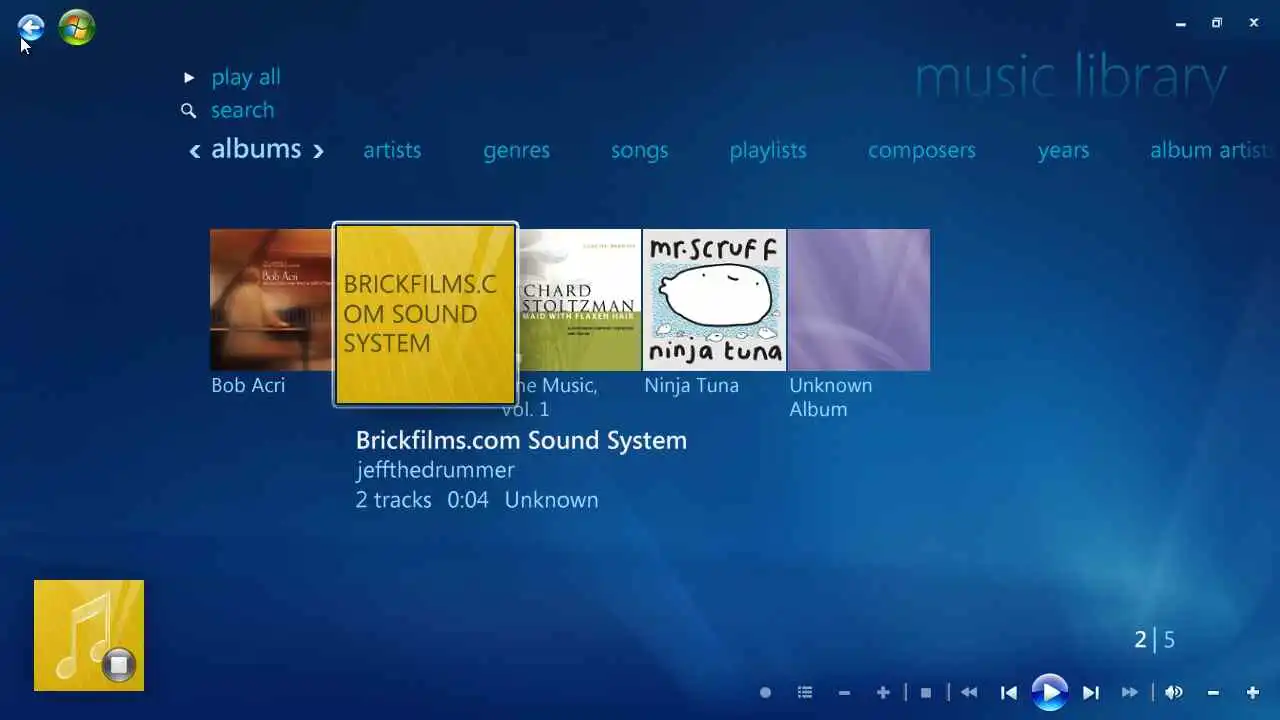1280x720 pixels.
Task: Open the Richard Stoltzman album cover
Action: click(x=579, y=300)
